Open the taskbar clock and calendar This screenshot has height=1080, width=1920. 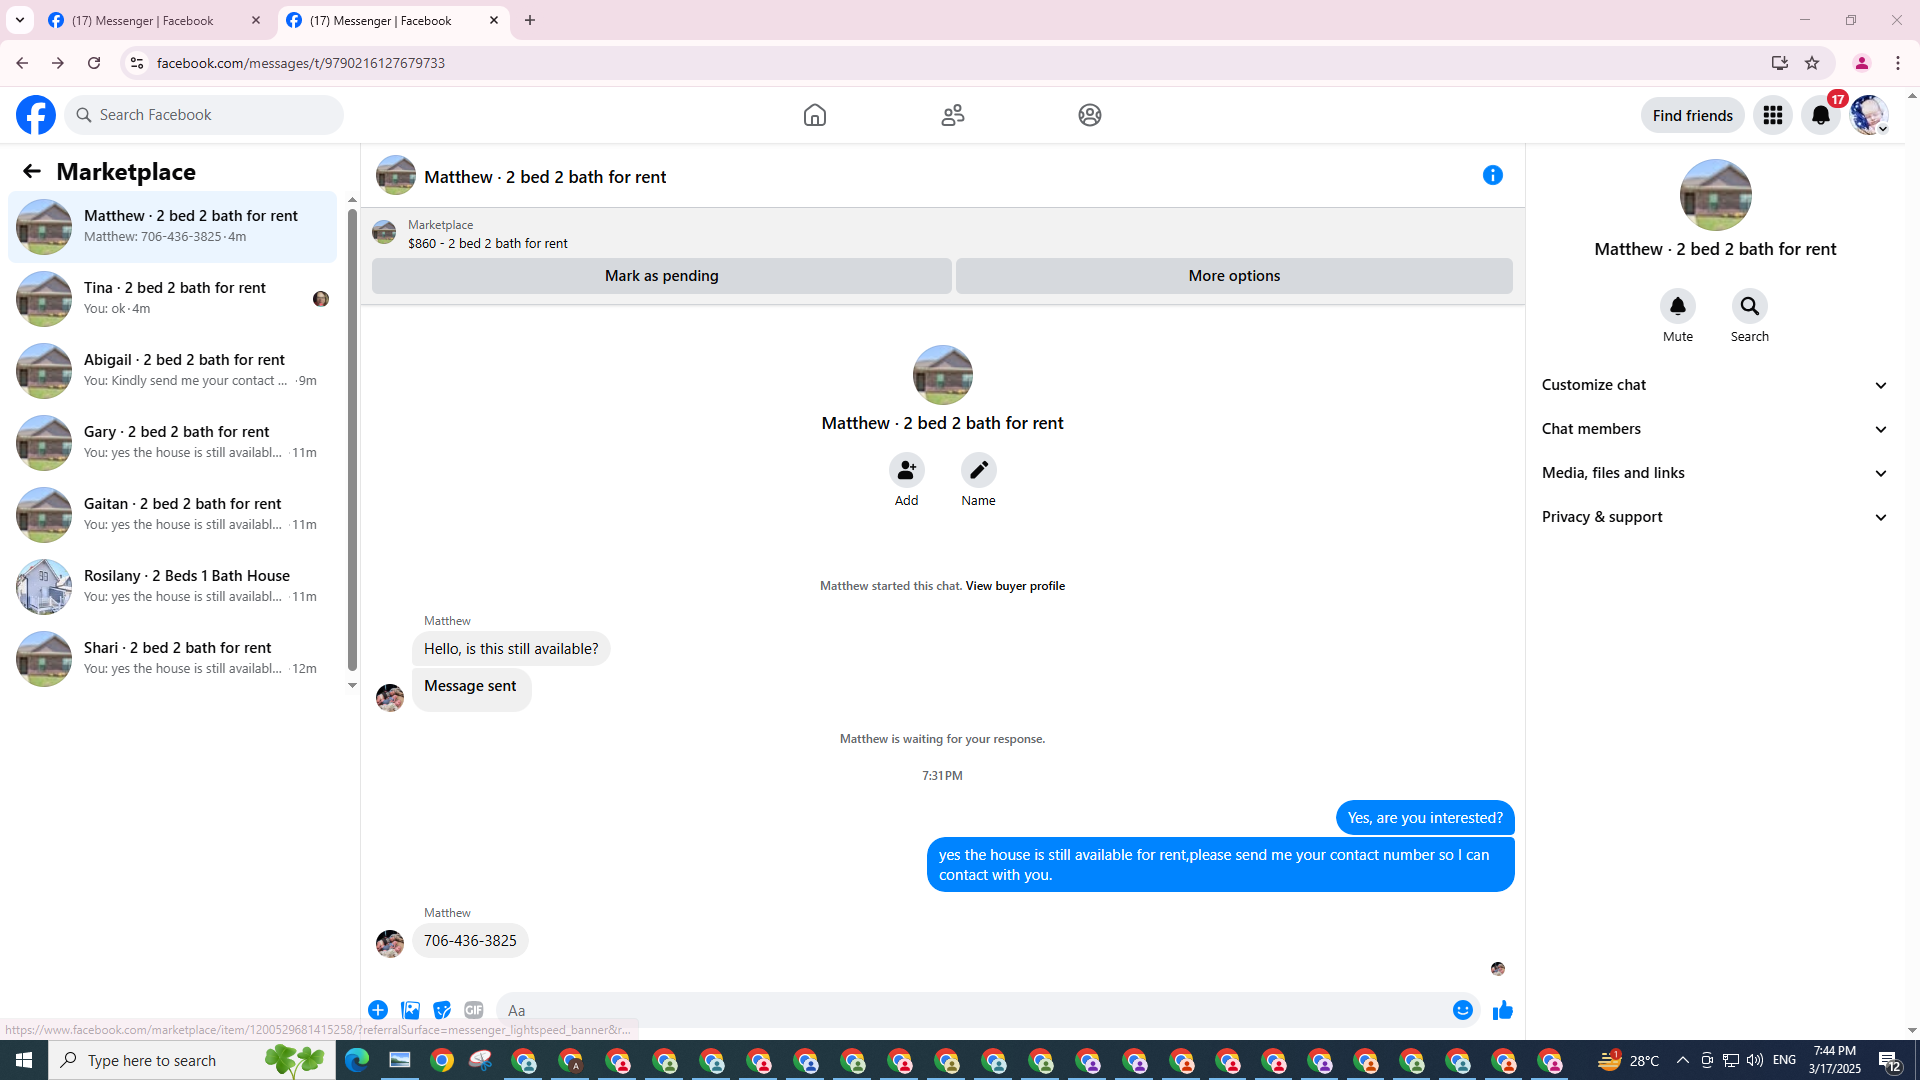[1834, 1060]
